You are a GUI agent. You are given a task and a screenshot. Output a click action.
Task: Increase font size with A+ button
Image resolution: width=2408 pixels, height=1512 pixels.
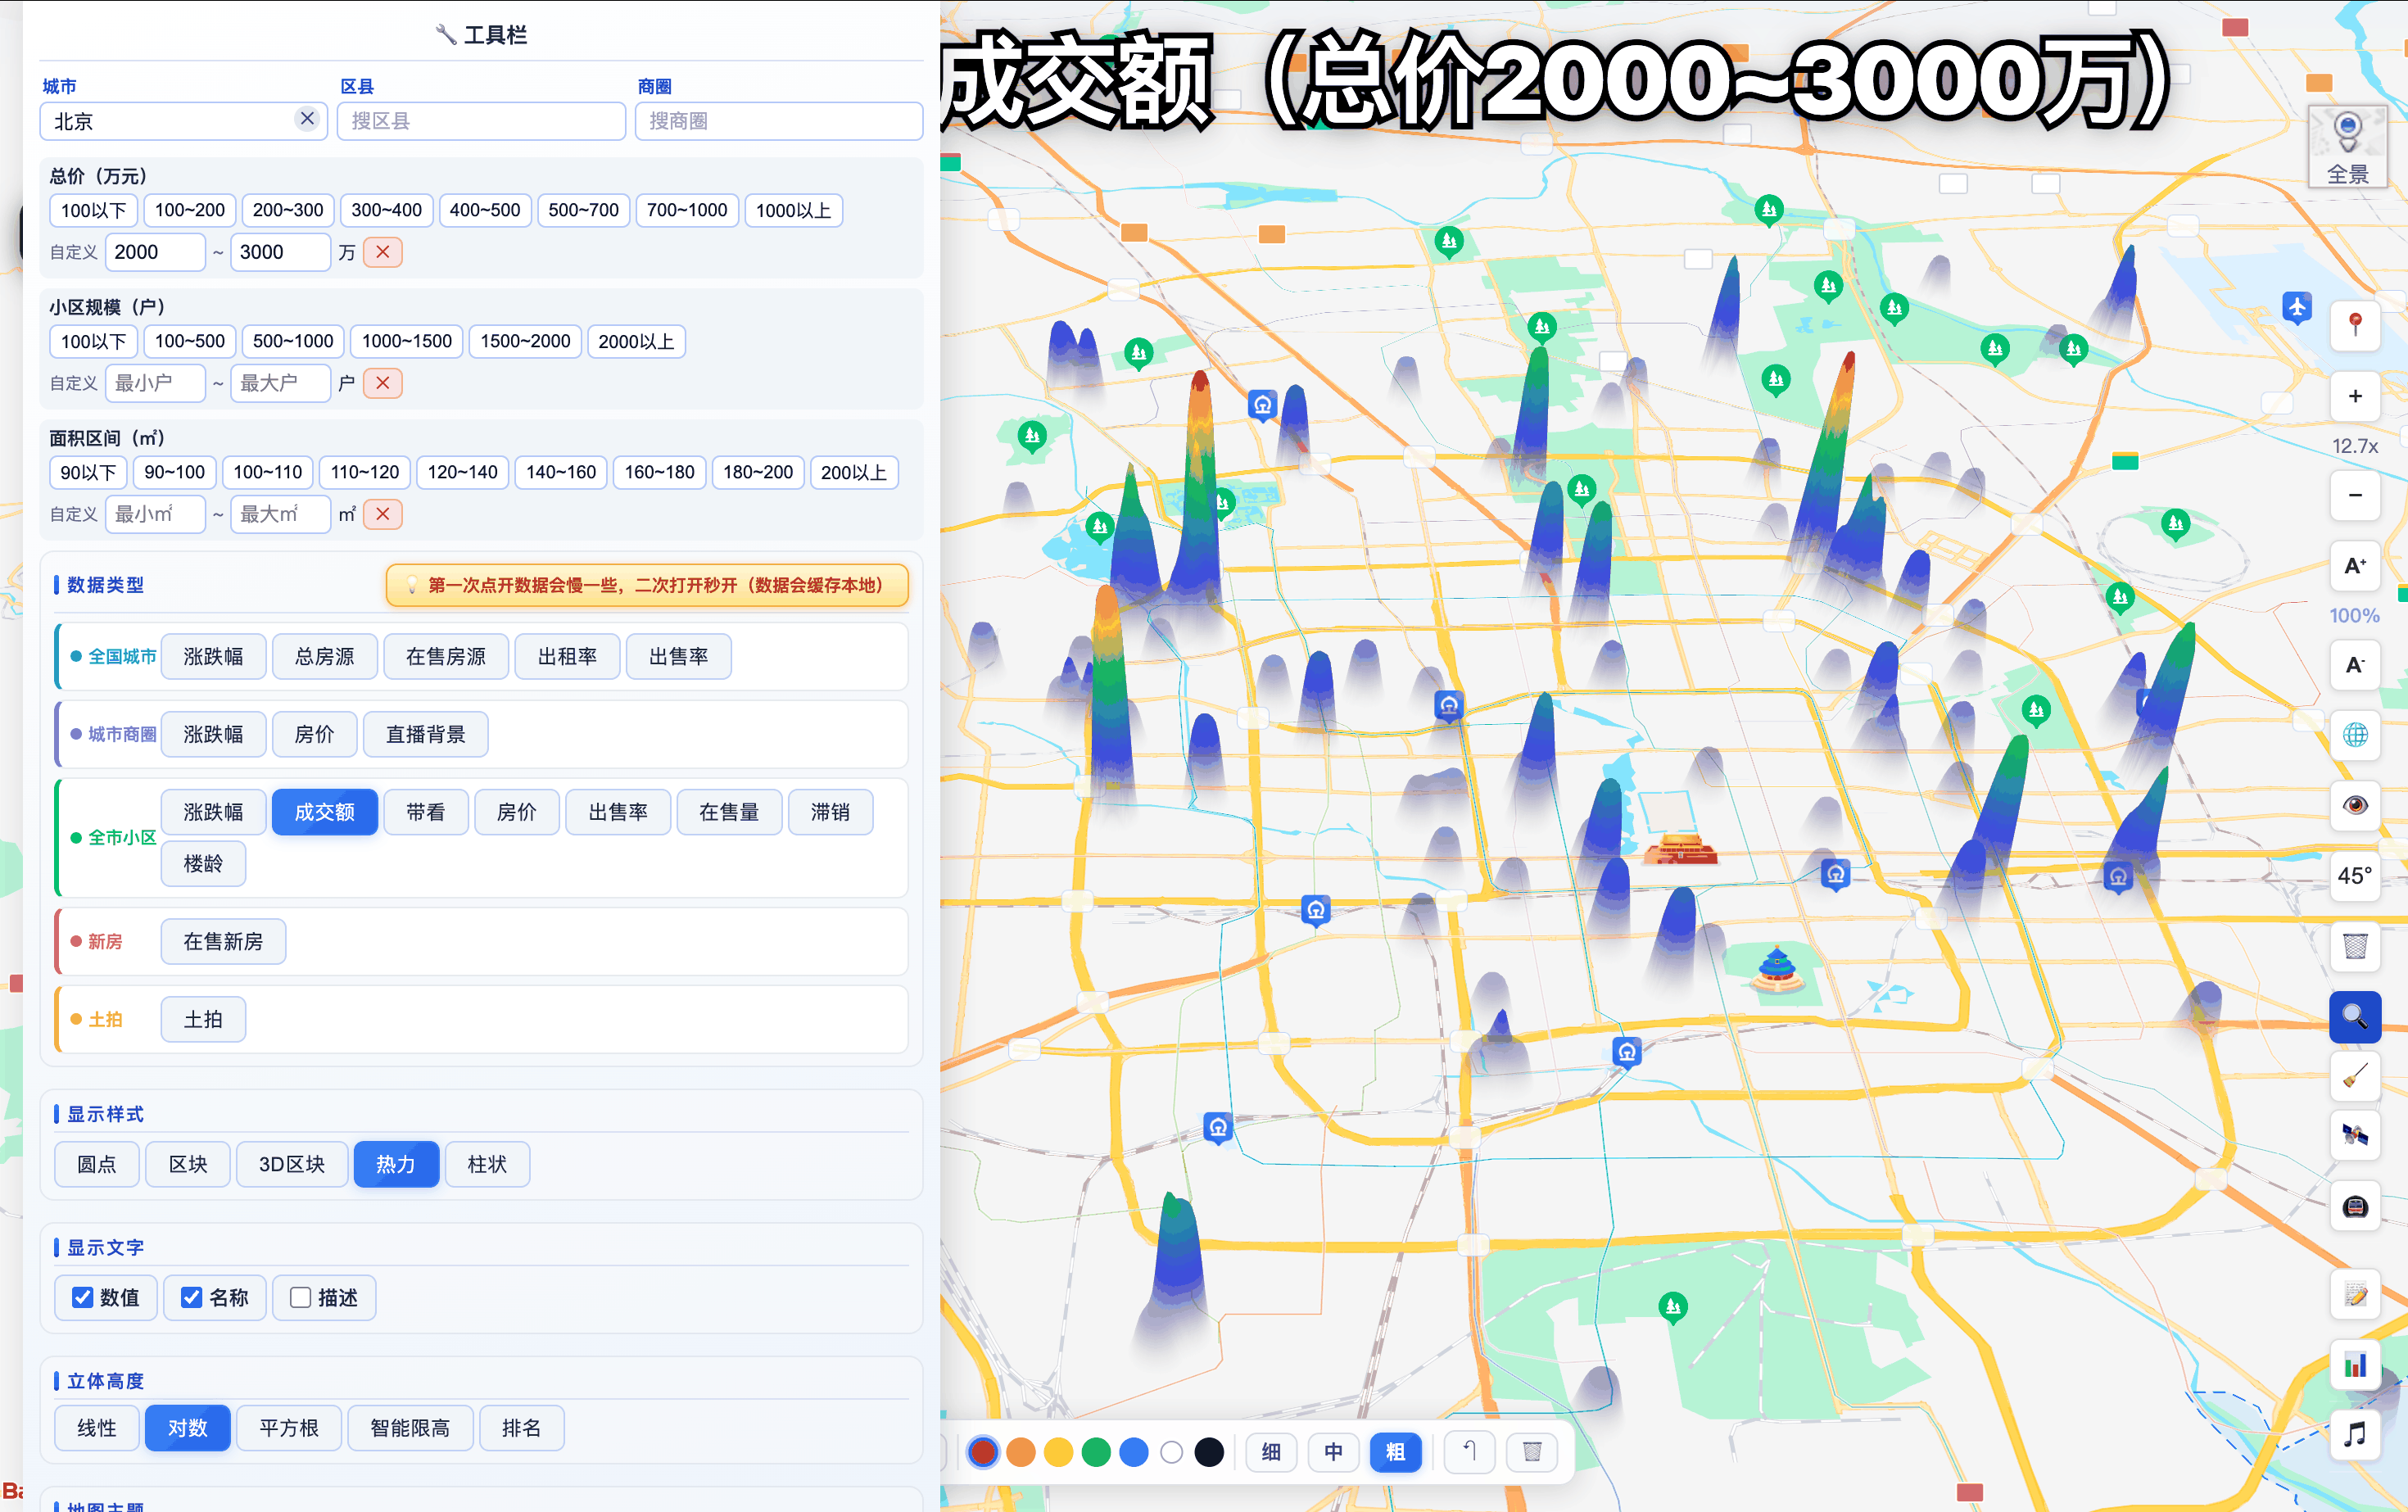coord(2355,566)
